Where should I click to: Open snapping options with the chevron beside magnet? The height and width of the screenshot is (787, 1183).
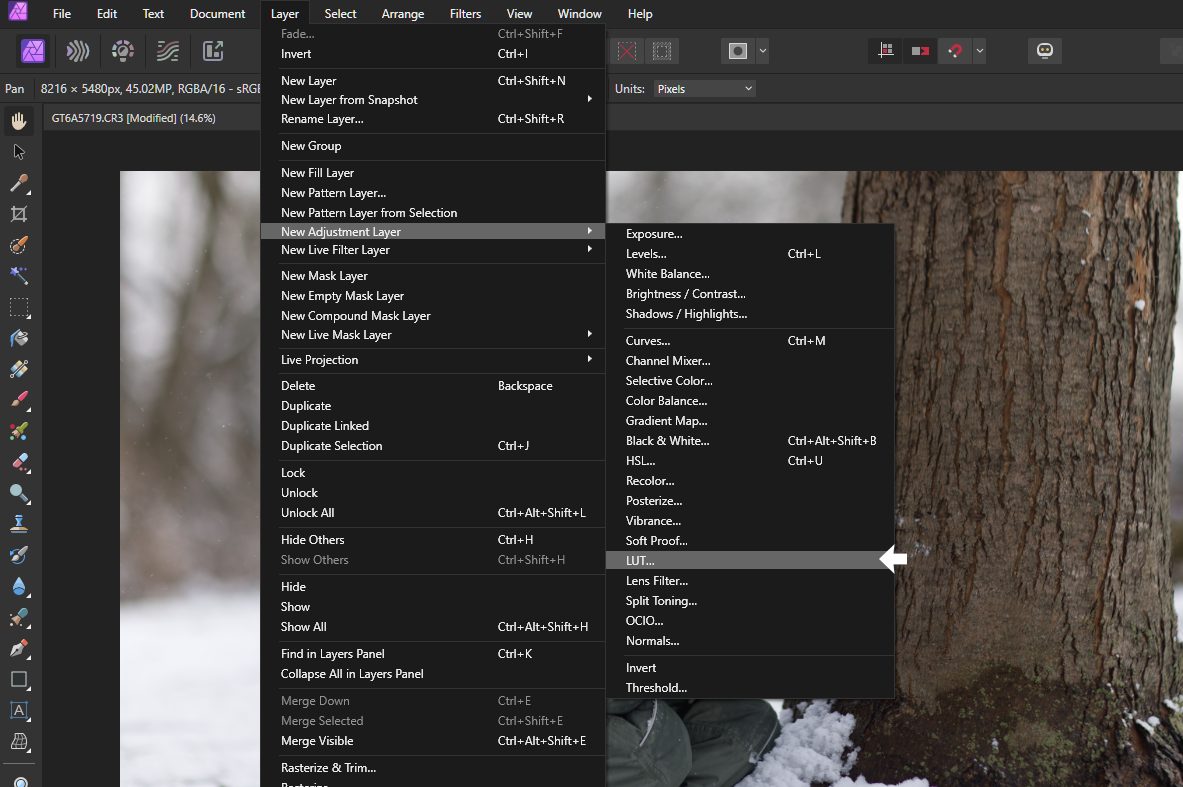[979, 50]
